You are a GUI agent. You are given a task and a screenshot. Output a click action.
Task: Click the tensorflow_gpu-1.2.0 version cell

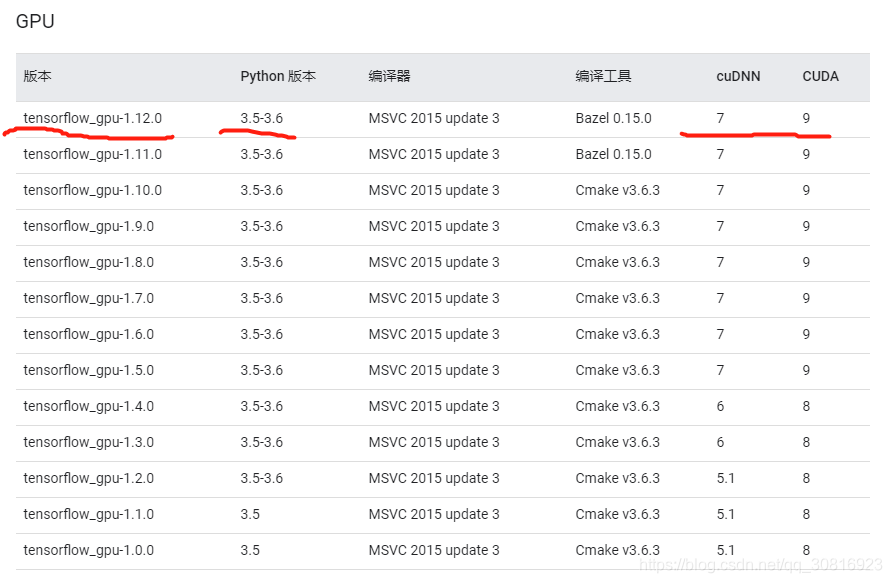coord(89,478)
